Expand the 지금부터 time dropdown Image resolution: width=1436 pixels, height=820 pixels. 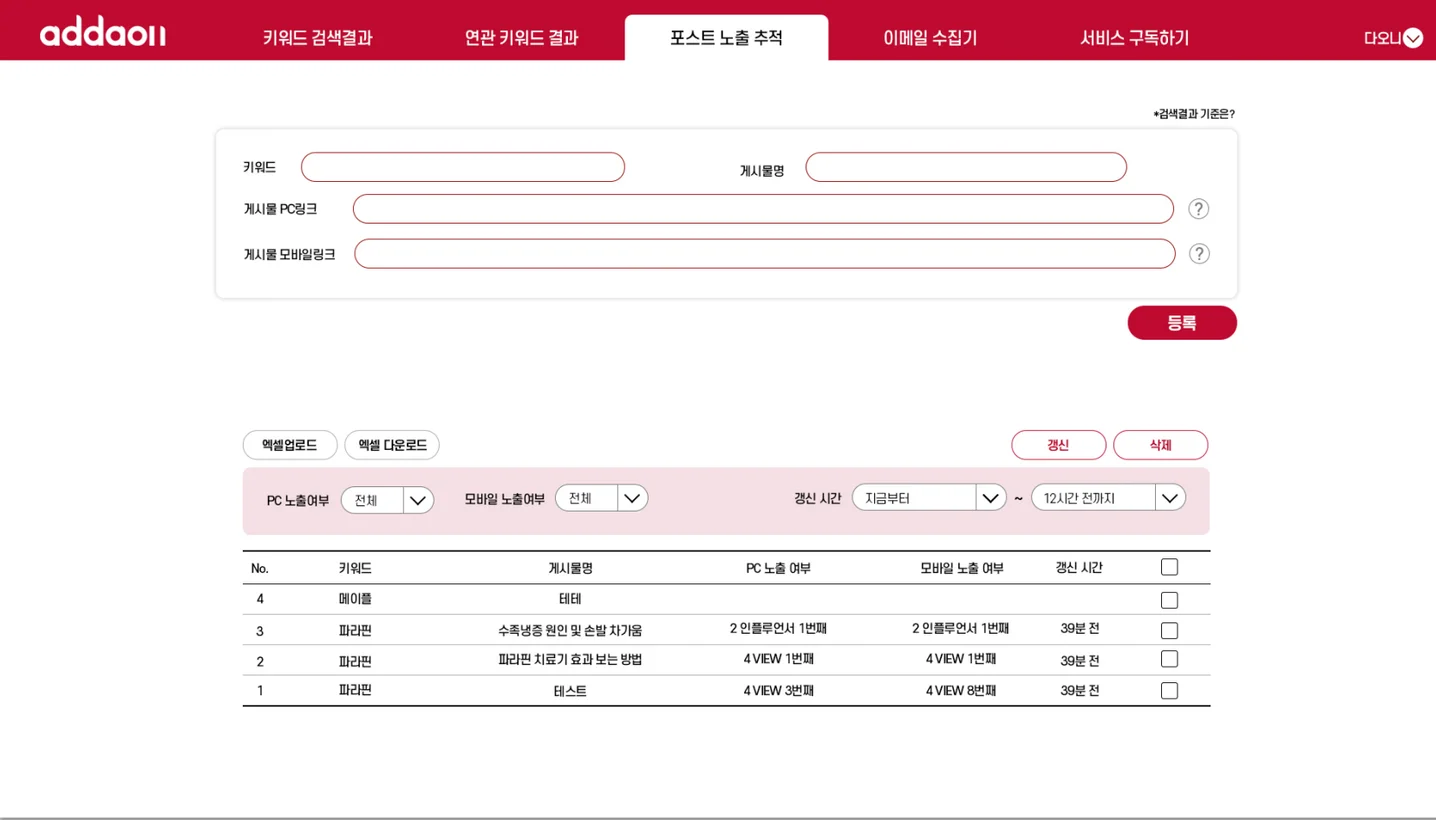[929, 497]
